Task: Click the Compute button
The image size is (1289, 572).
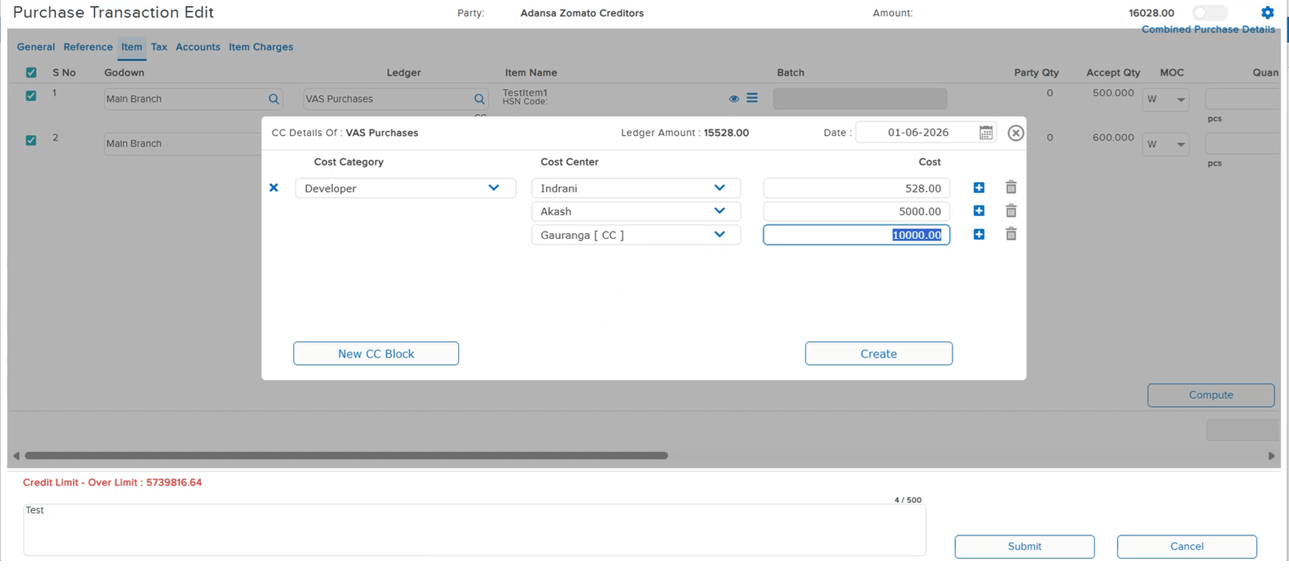Action: 1211,395
